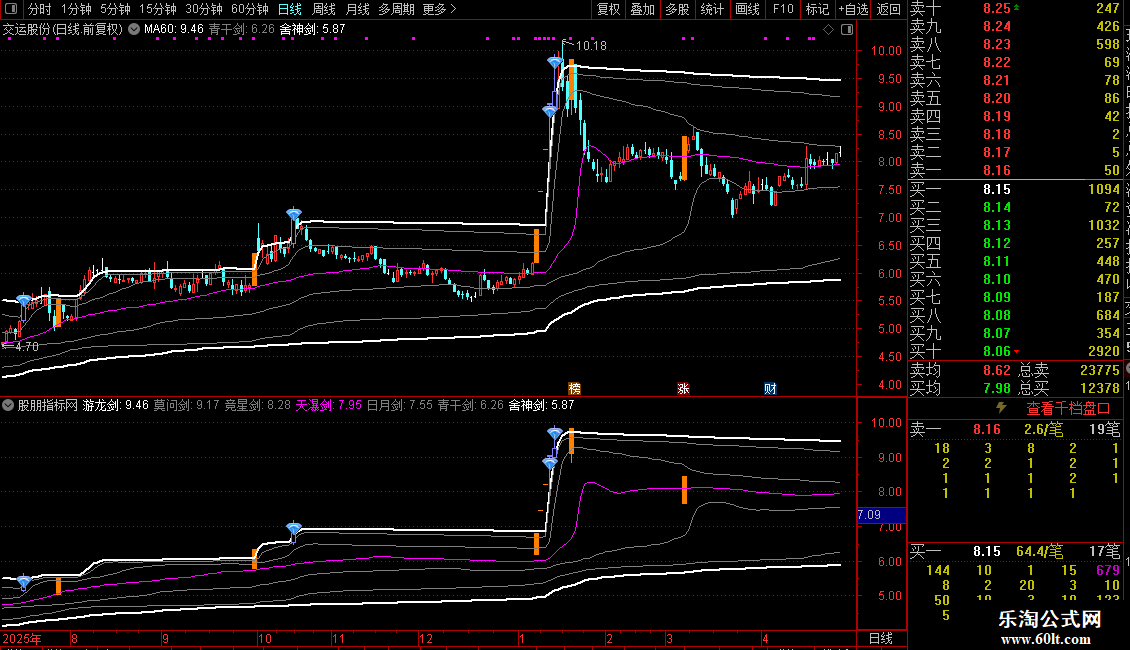Click 竟星剑: 8.28 indicator label
Image resolution: width=1130 pixels, height=650 pixels.
coord(257,405)
